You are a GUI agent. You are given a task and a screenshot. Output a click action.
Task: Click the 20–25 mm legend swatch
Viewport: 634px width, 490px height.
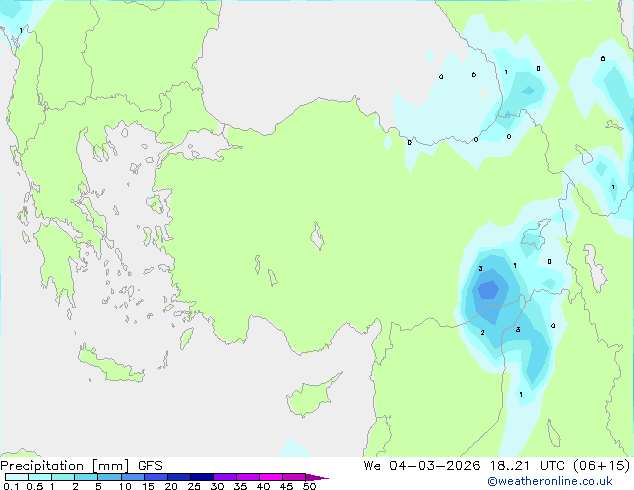tap(179, 477)
